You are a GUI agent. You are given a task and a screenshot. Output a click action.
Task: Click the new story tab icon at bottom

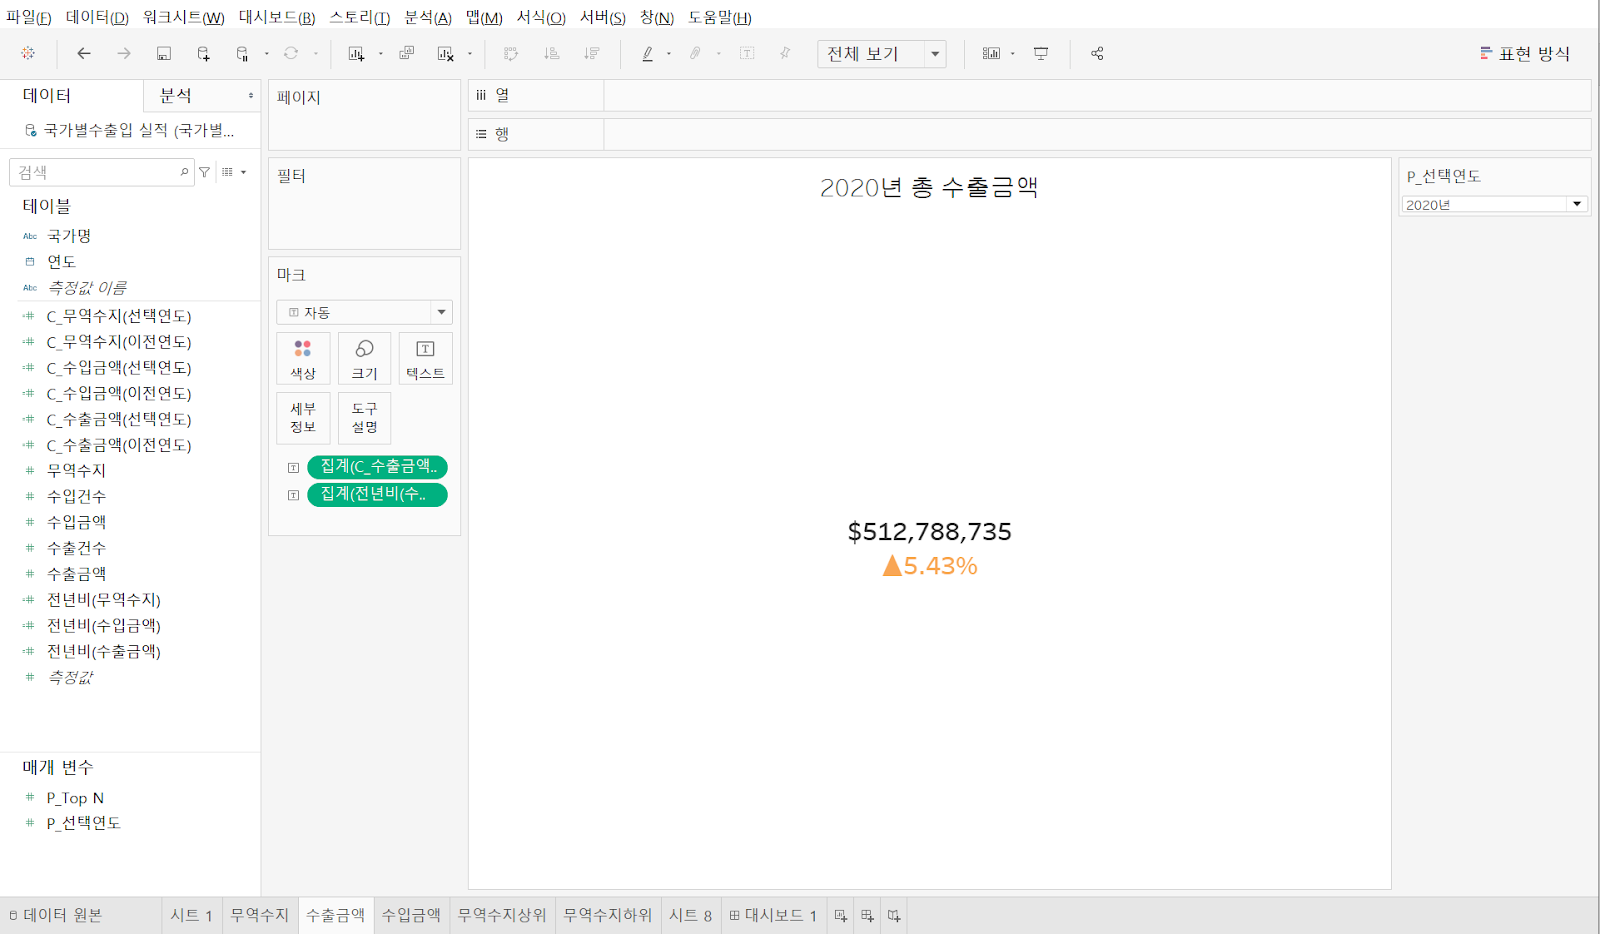point(894,915)
